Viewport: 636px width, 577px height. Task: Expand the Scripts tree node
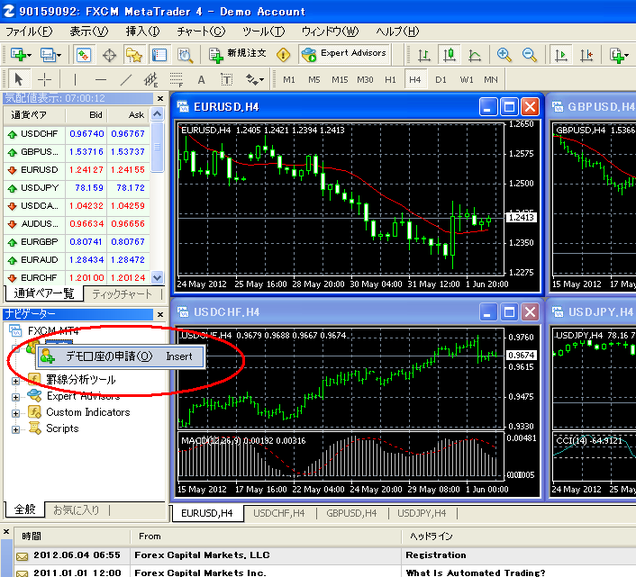point(15,429)
